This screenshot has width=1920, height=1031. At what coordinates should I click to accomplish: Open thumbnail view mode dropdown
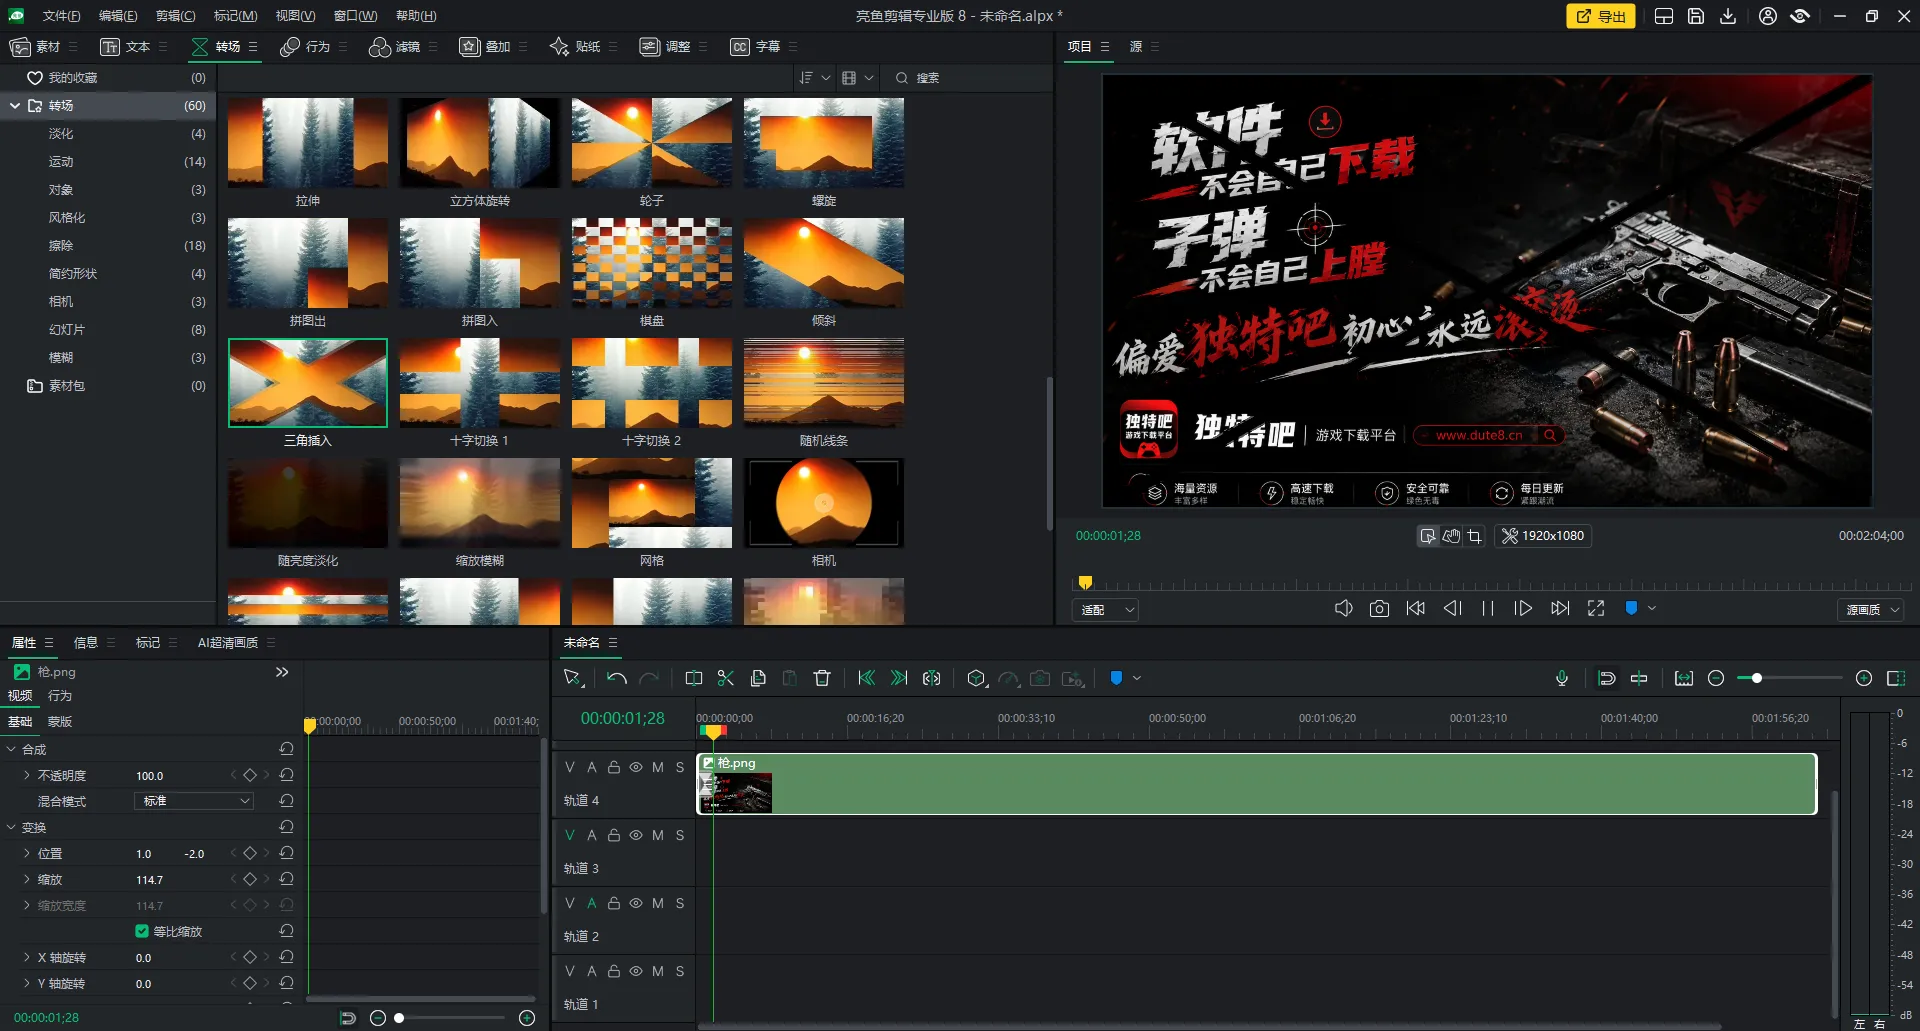858,78
